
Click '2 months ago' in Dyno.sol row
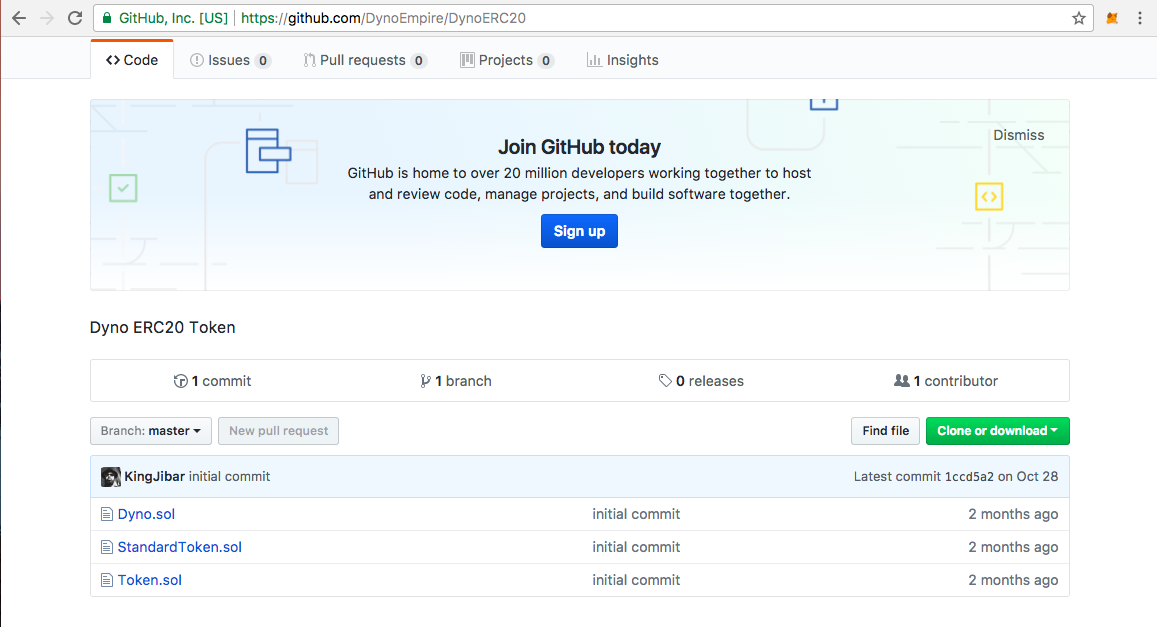tap(1013, 514)
